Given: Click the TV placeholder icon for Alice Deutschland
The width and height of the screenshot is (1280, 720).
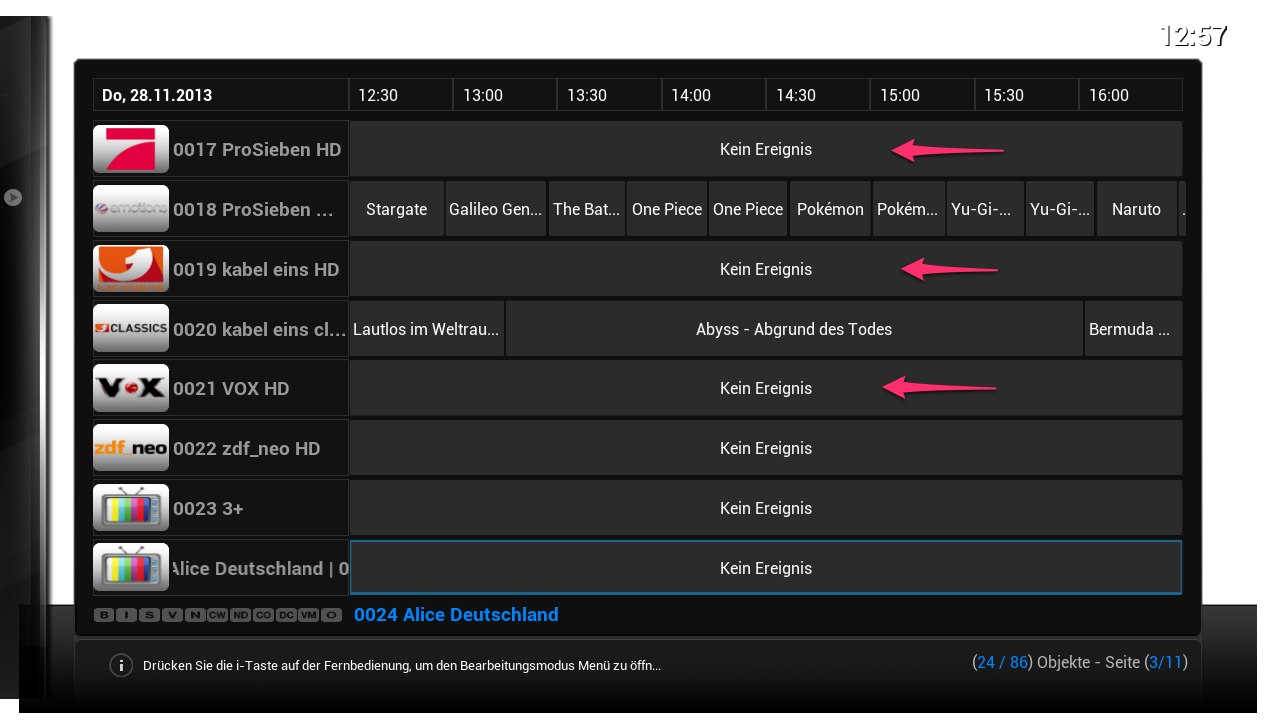Looking at the screenshot, I should point(131,568).
